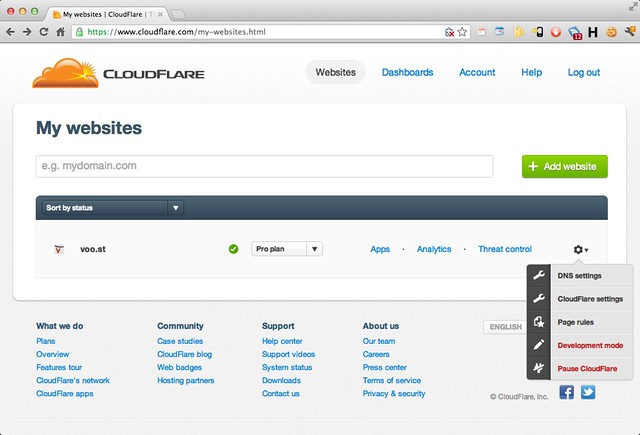Click the H extension icon in the toolbar

[x=593, y=32]
